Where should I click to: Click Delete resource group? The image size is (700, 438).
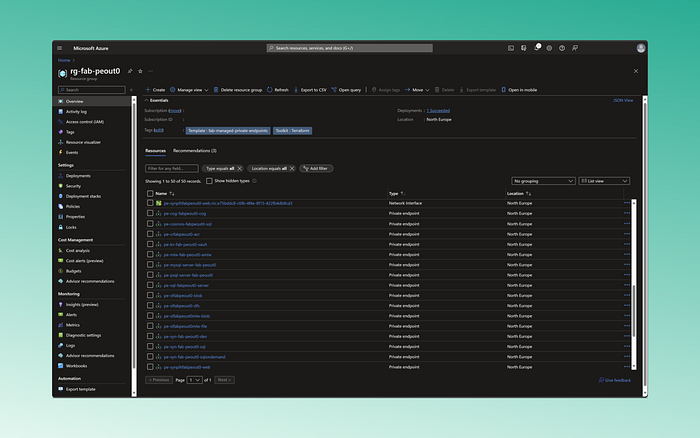coord(238,90)
